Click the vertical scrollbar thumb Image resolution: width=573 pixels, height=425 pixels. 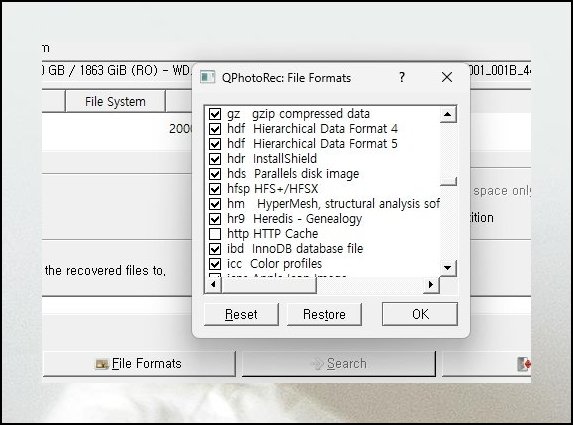(448, 181)
